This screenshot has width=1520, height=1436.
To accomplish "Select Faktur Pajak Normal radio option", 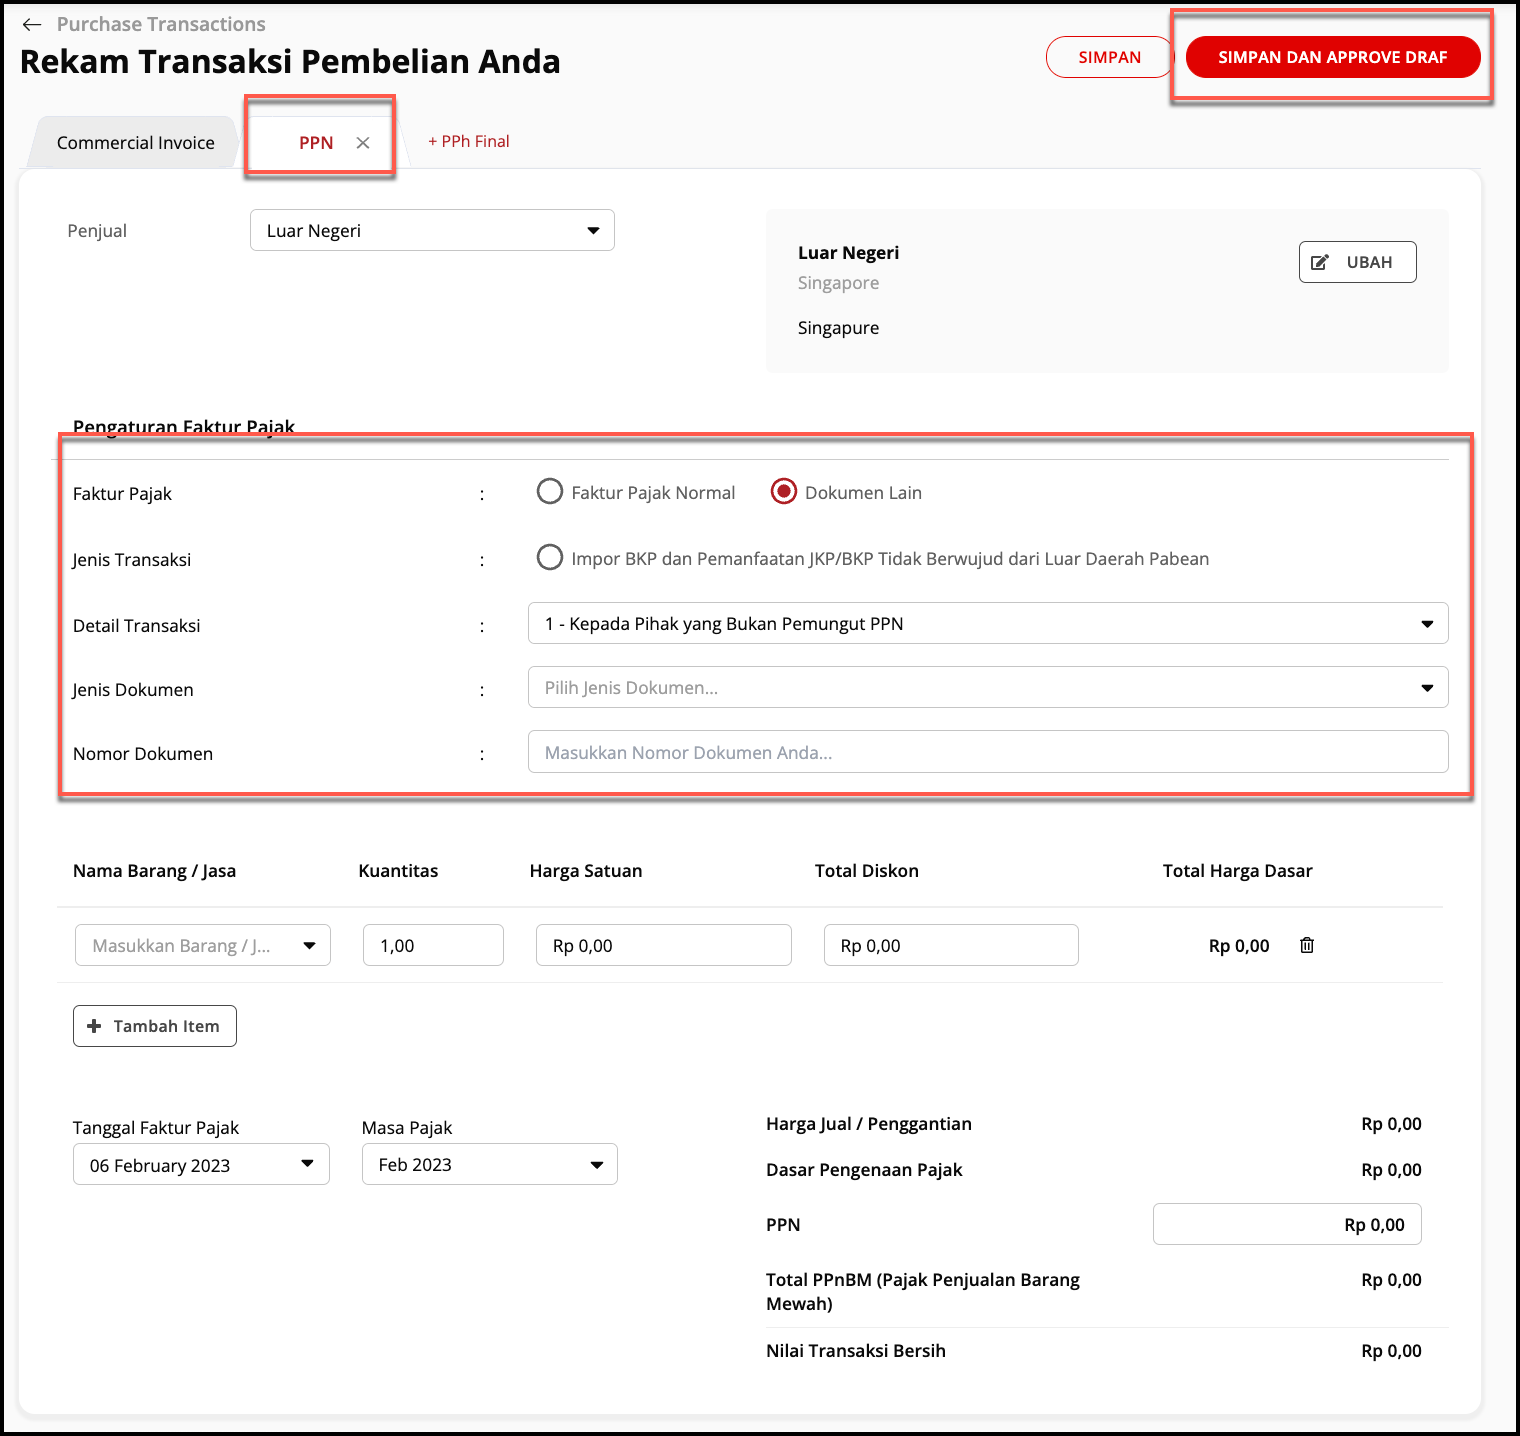I will point(550,492).
